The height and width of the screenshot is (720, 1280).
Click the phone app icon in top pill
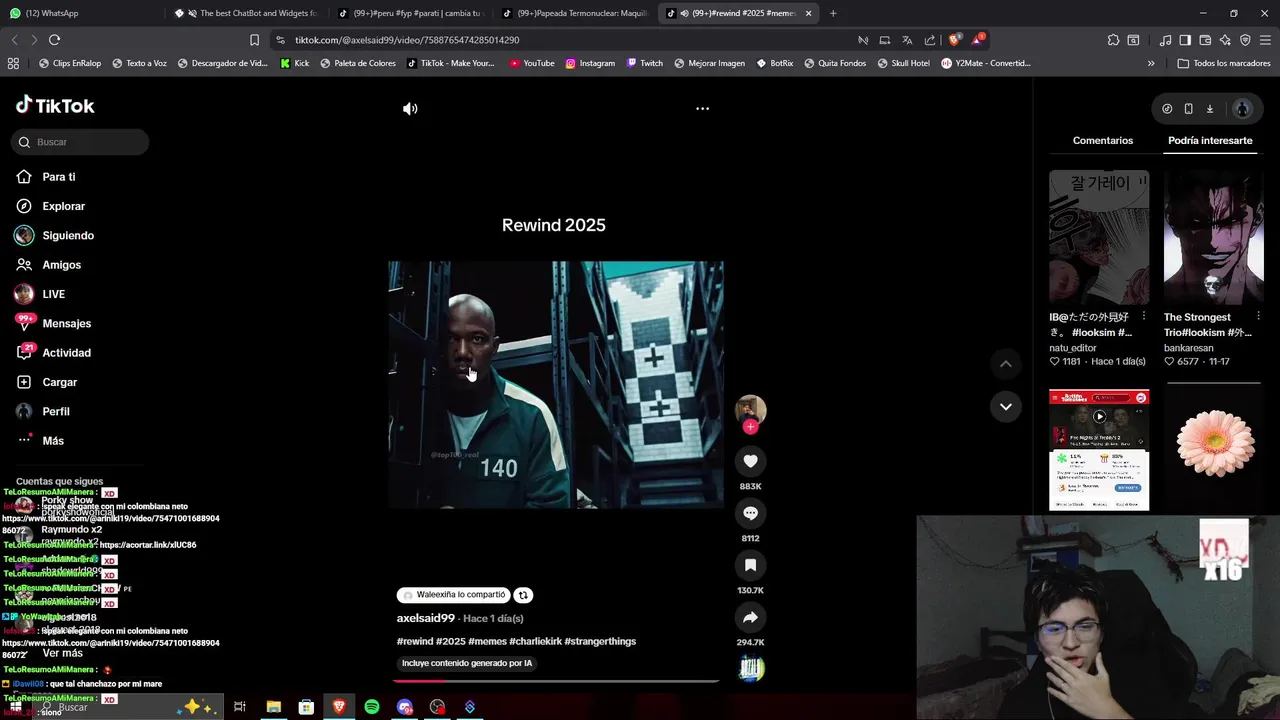point(1188,109)
